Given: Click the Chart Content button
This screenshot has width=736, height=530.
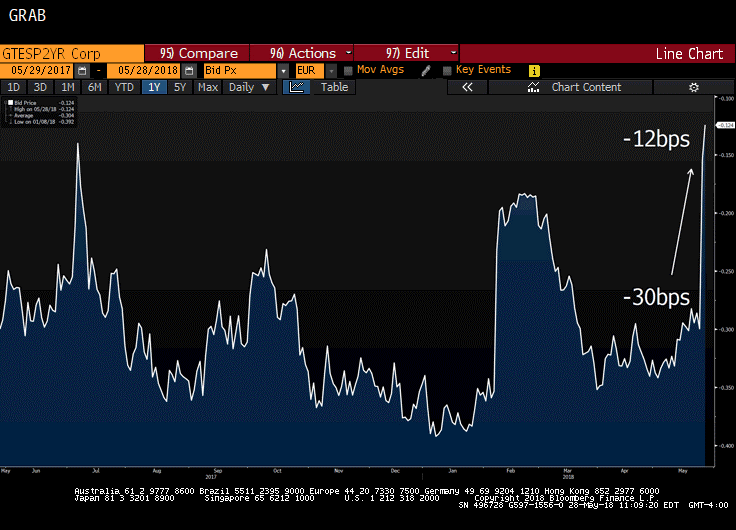Looking at the screenshot, I should tap(586, 87).
